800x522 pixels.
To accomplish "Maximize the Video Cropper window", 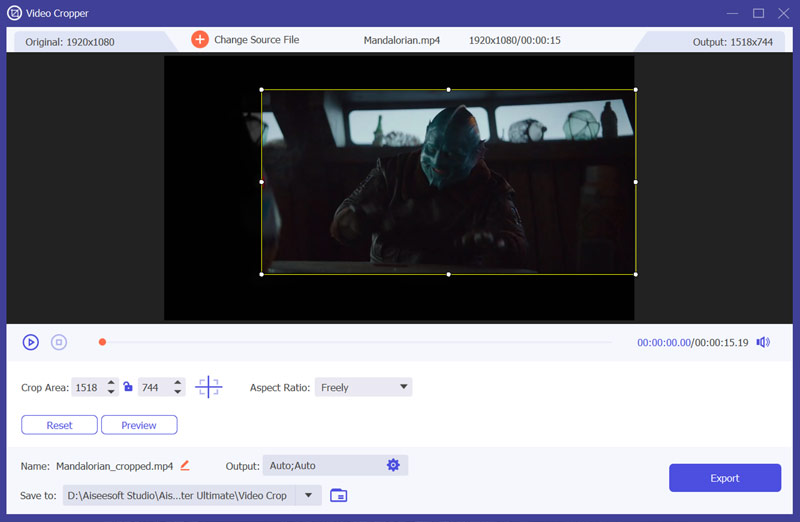I will (759, 13).
